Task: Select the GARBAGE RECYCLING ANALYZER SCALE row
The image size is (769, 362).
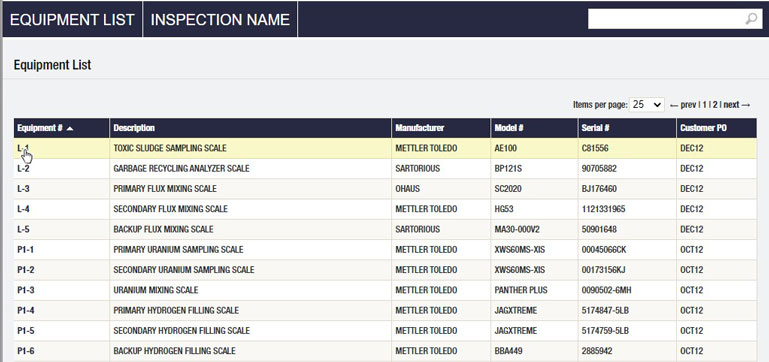Action: [x=385, y=169]
